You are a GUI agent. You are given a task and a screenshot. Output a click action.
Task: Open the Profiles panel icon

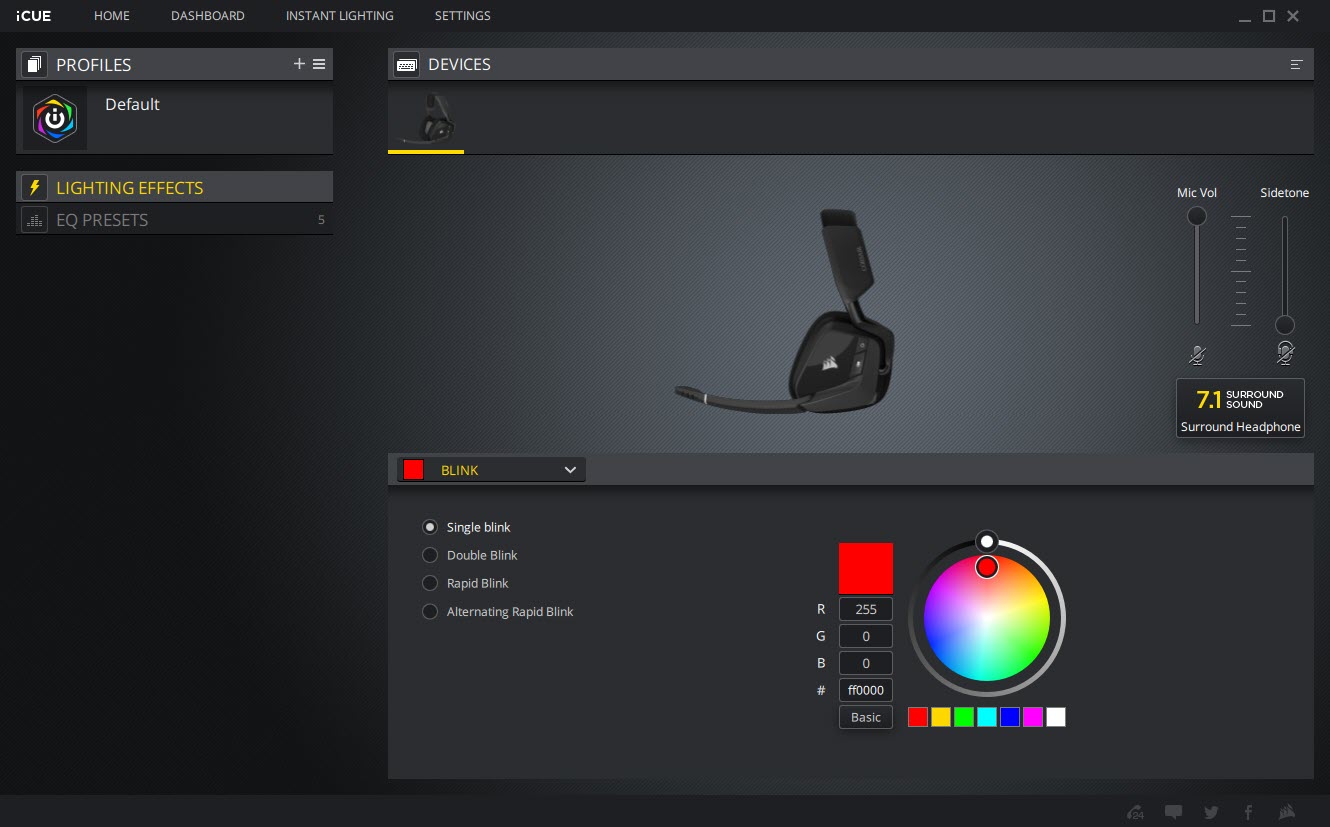click(x=35, y=65)
